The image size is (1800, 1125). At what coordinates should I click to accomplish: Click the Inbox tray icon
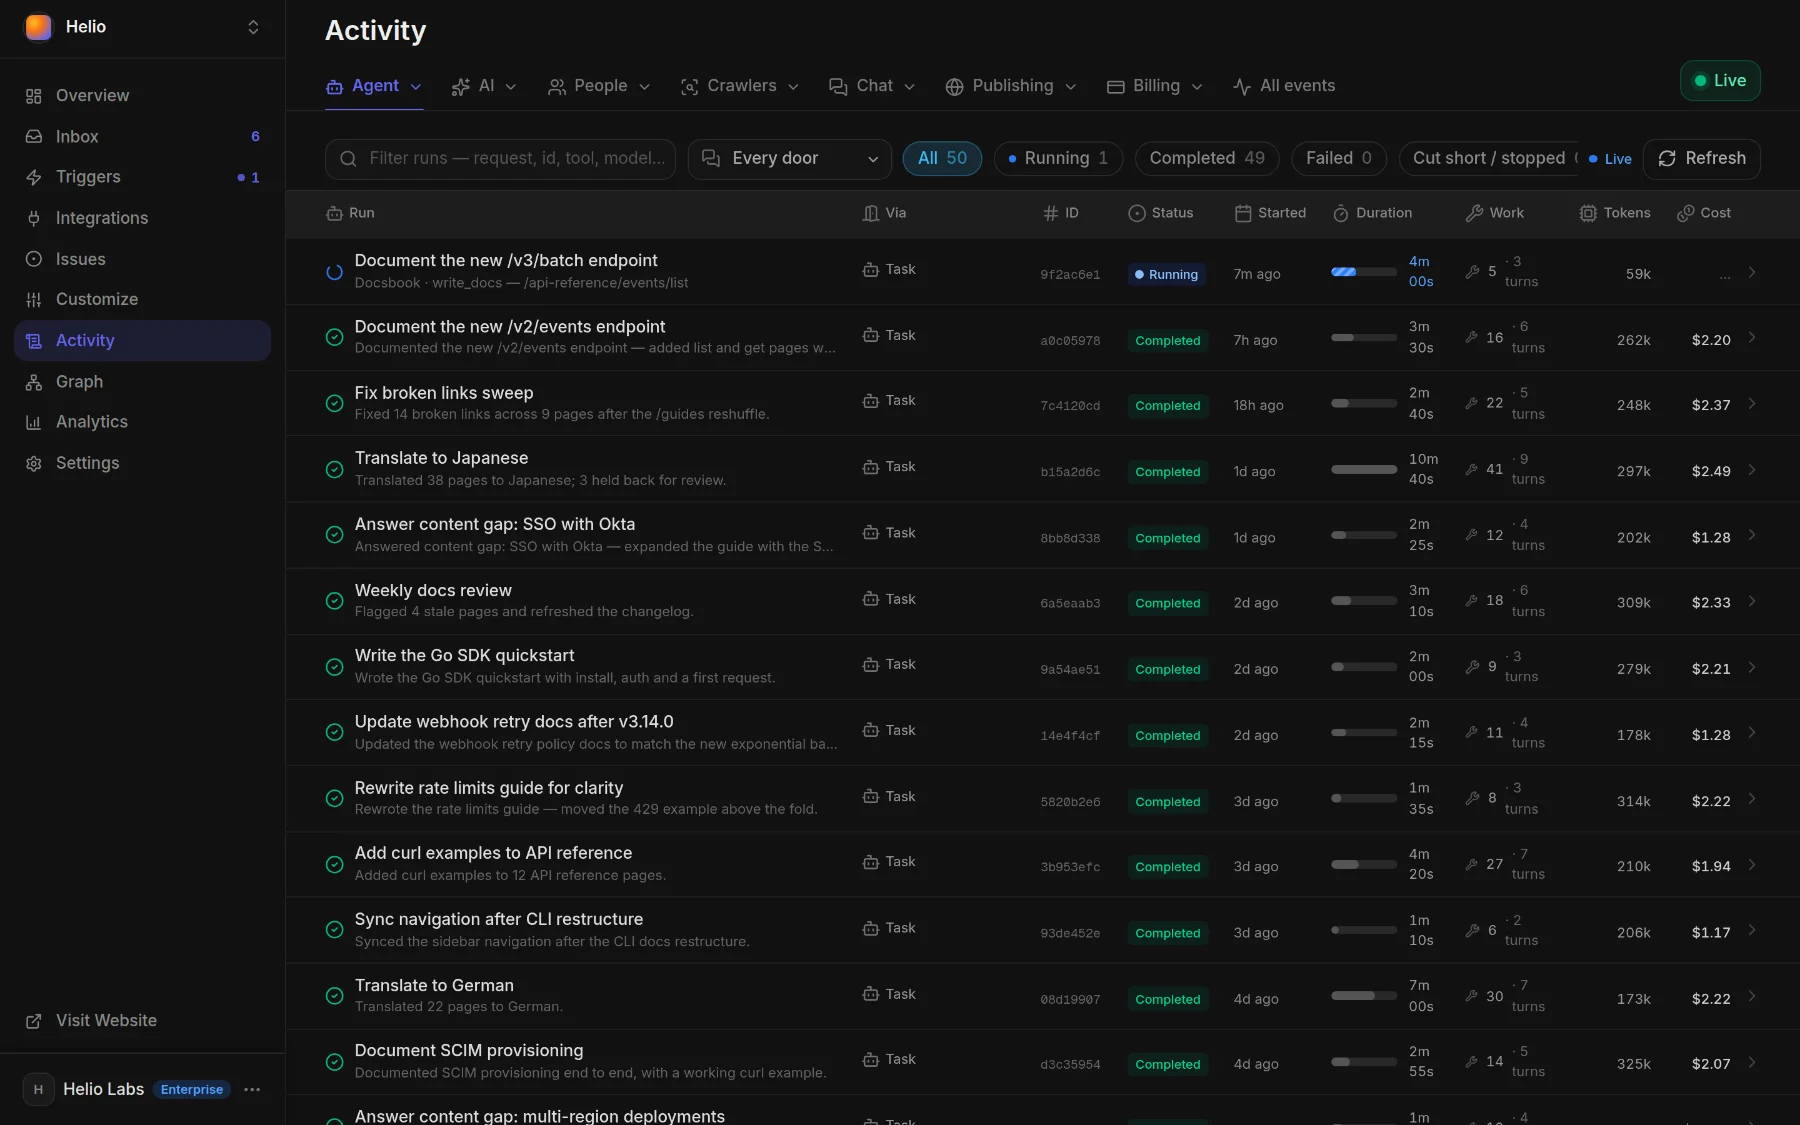click(x=34, y=137)
